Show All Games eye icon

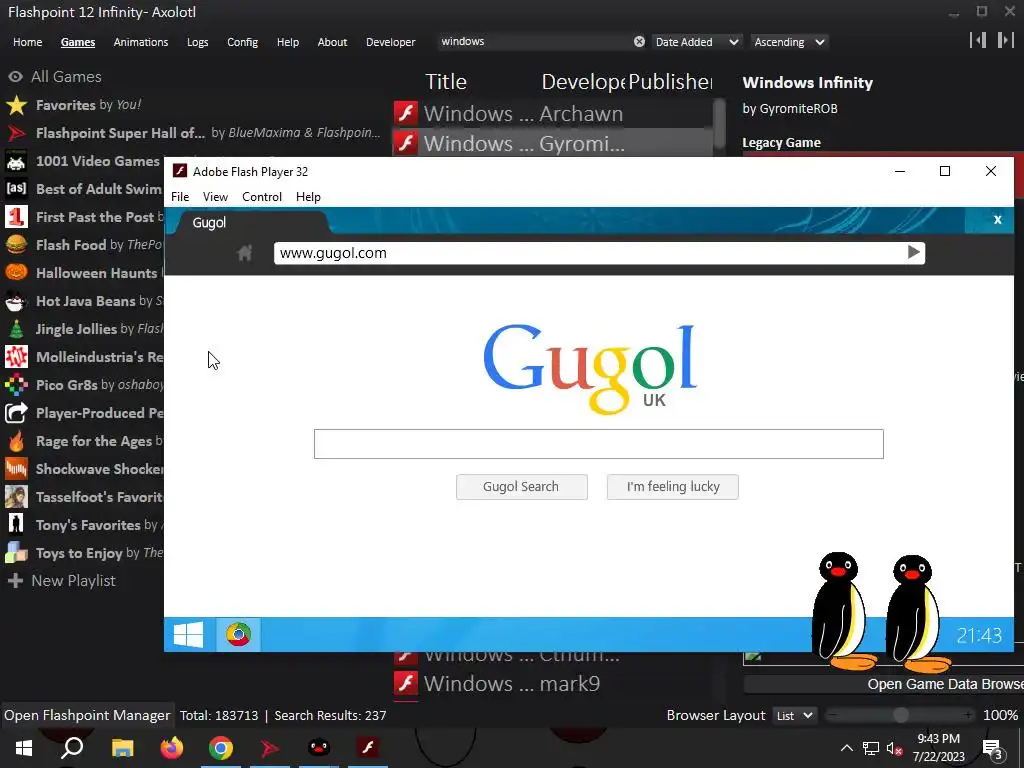click(16, 76)
